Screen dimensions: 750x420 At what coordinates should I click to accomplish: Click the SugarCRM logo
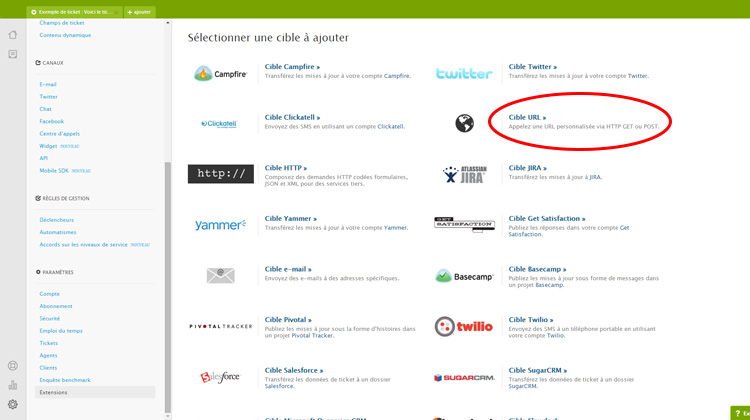click(464, 378)
